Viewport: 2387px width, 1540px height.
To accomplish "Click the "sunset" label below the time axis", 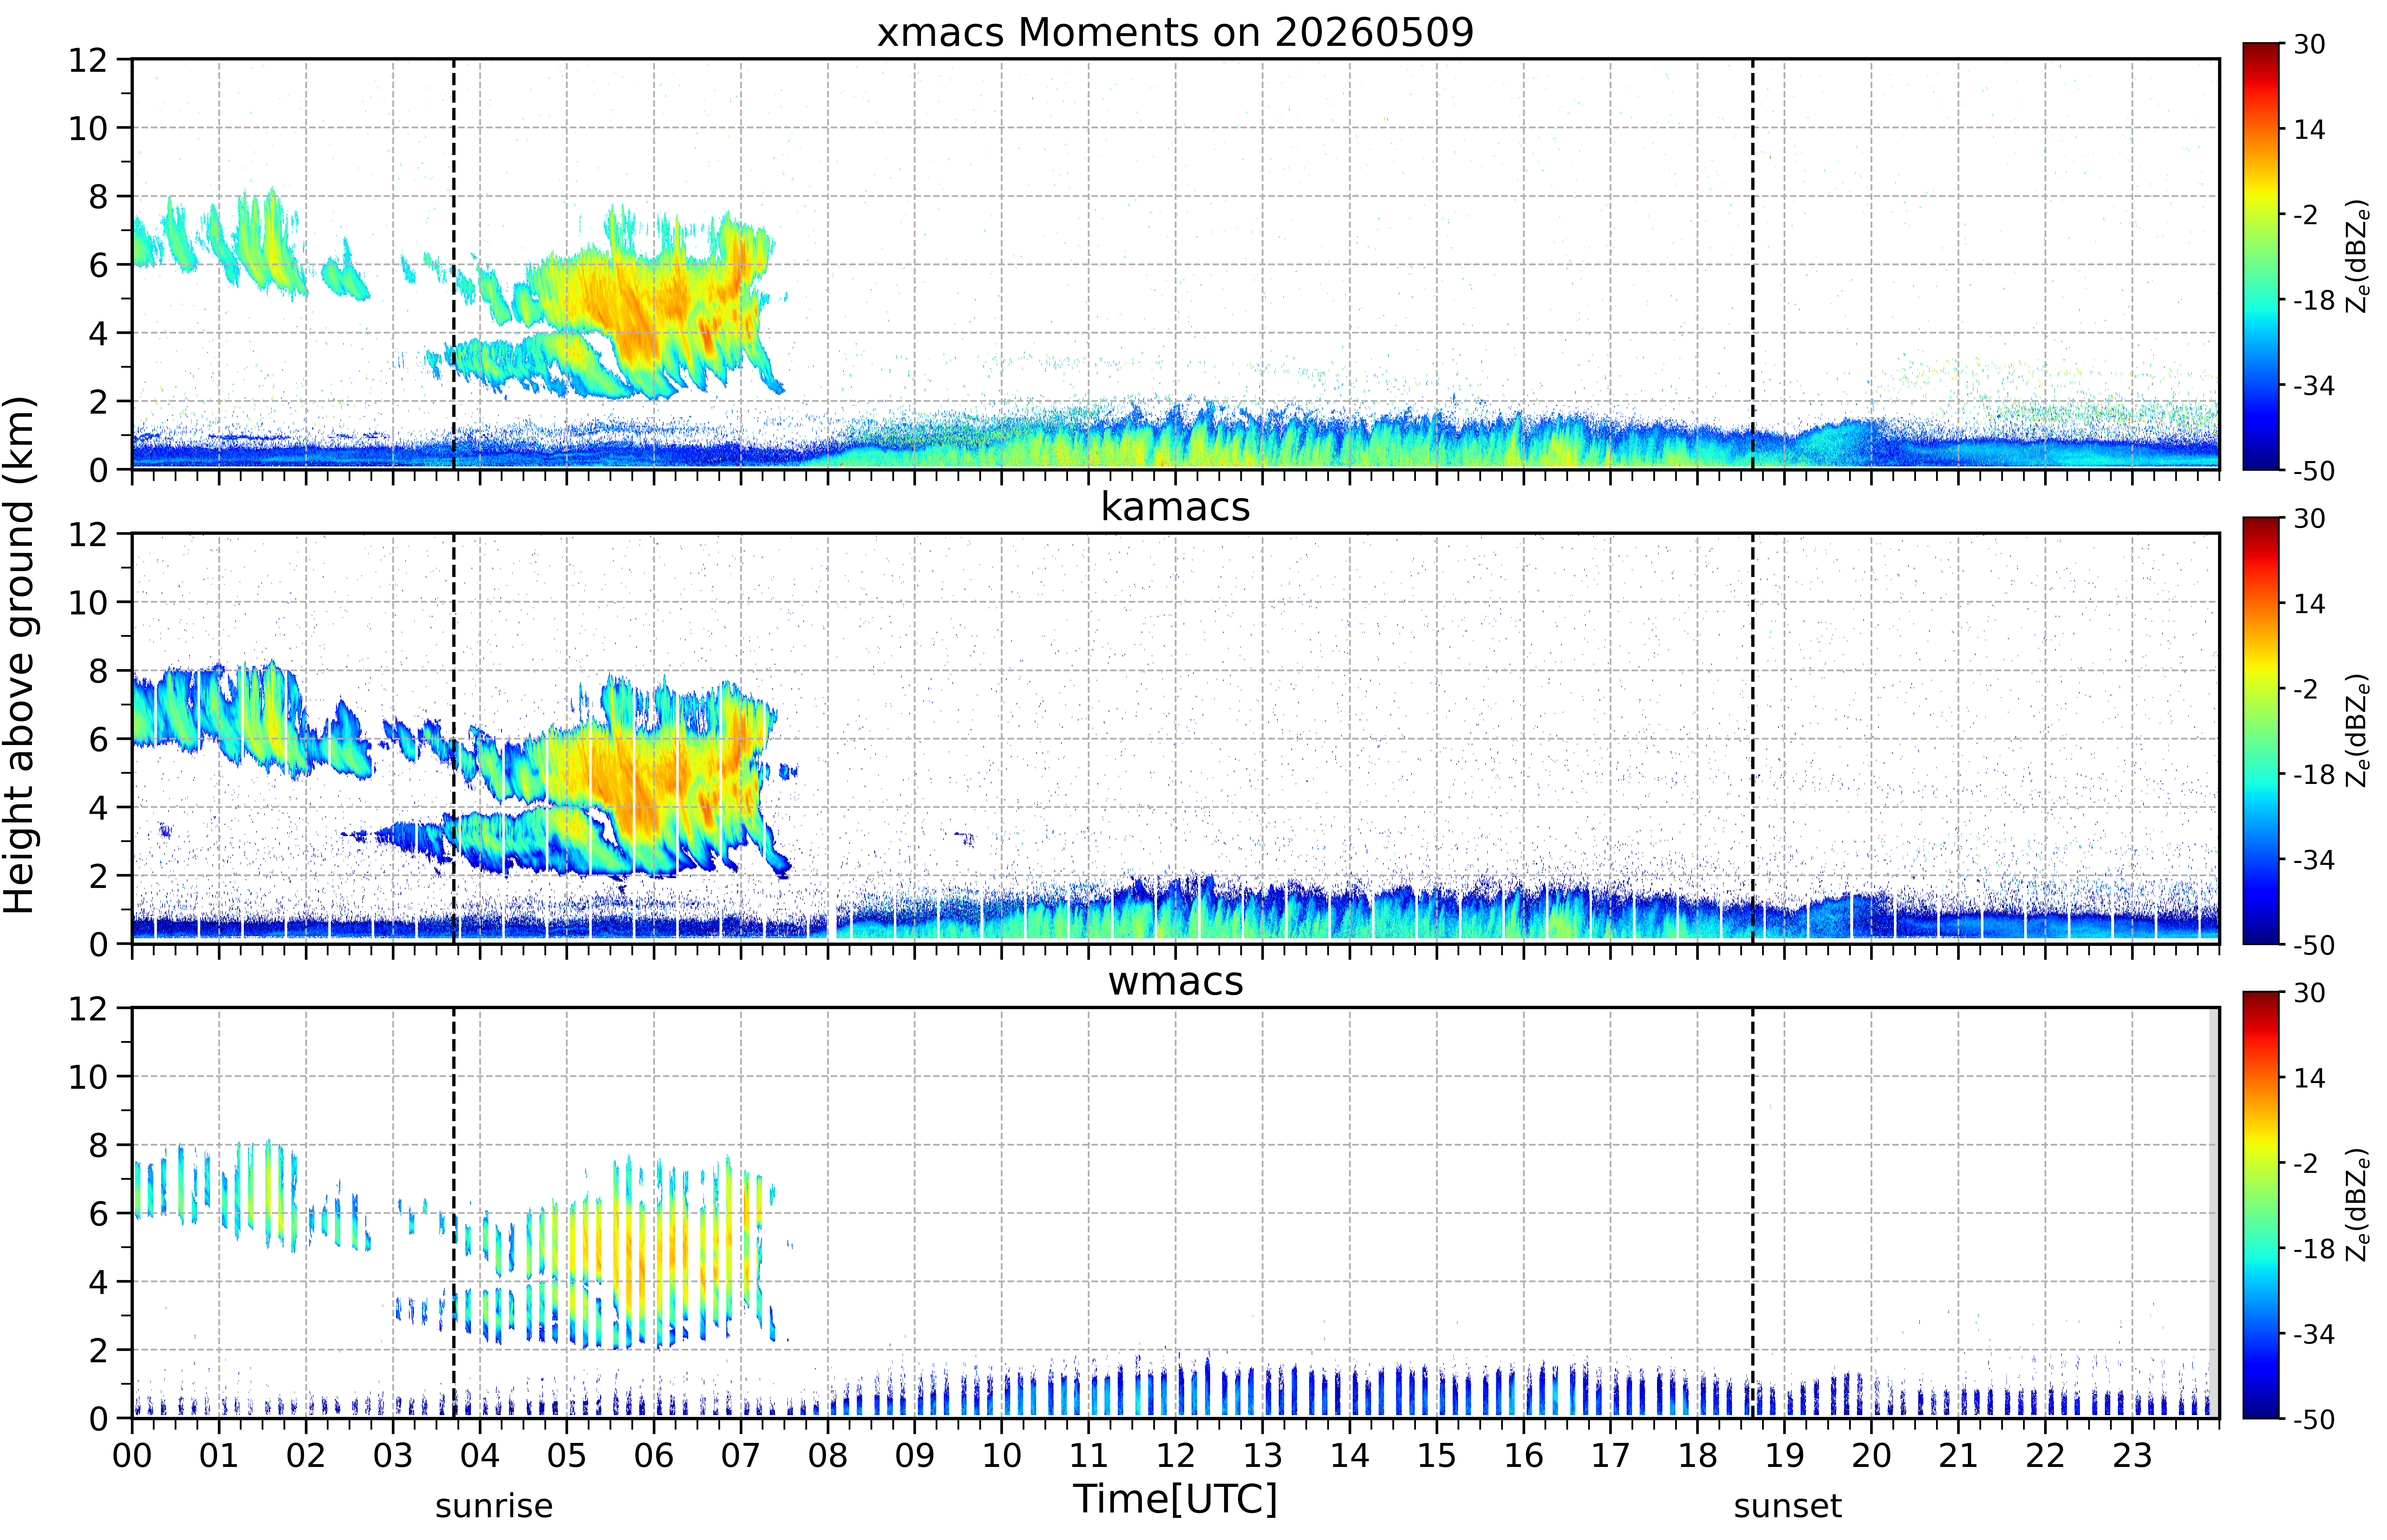I will click(x=1788, y=1506).
